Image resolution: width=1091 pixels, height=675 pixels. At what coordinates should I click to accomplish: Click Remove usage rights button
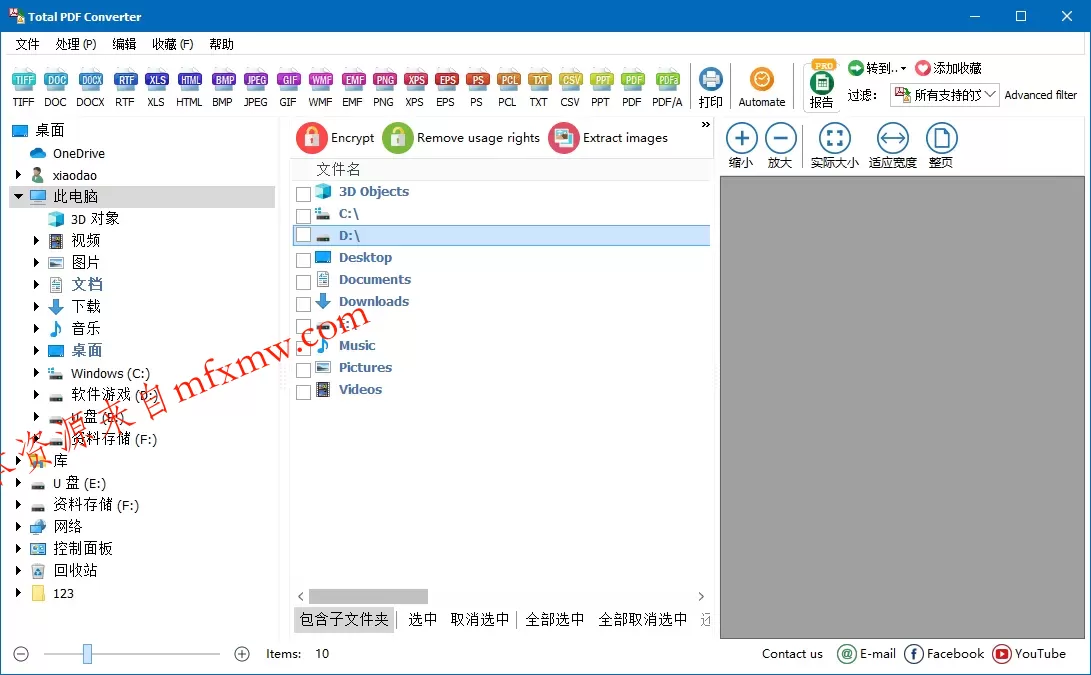(x=461, y=138)
